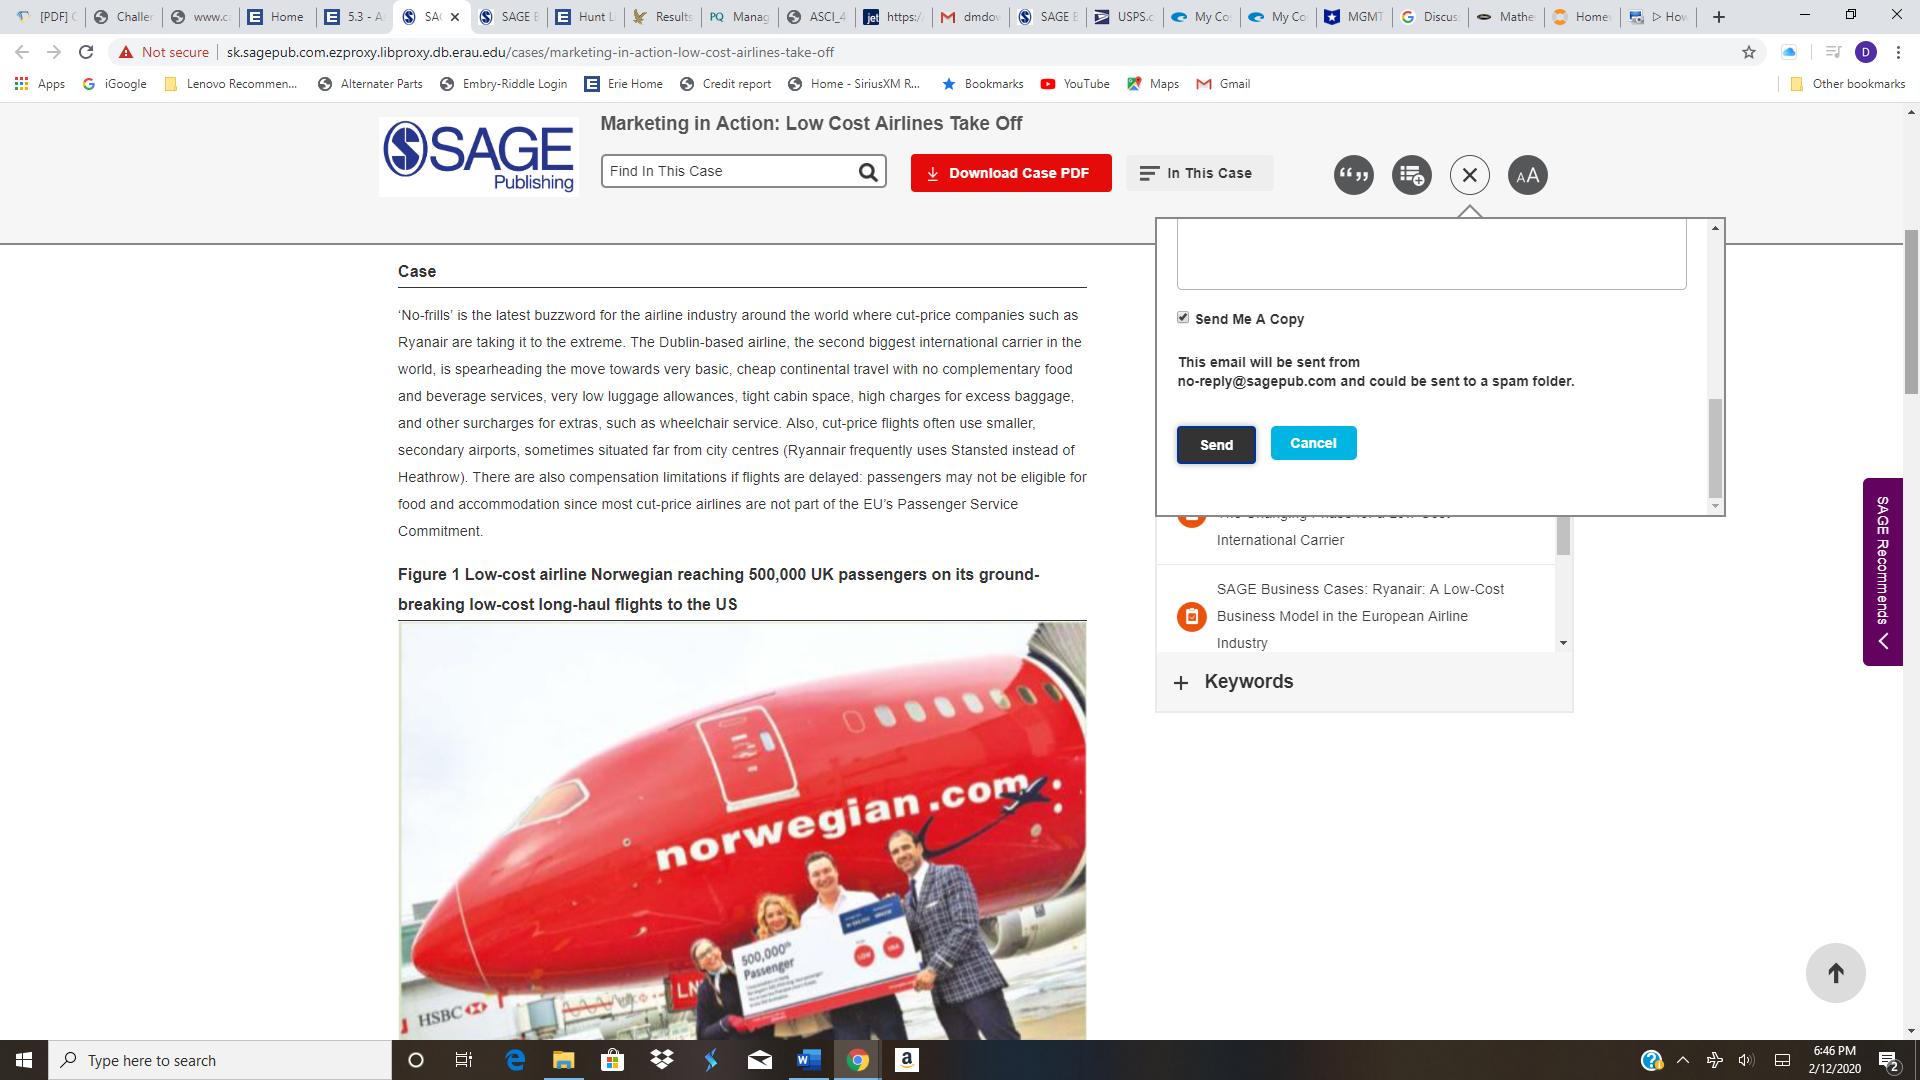1920x1080 pixels.
Task: Open Chrome profile avatar D
Action: (1865, 52)
